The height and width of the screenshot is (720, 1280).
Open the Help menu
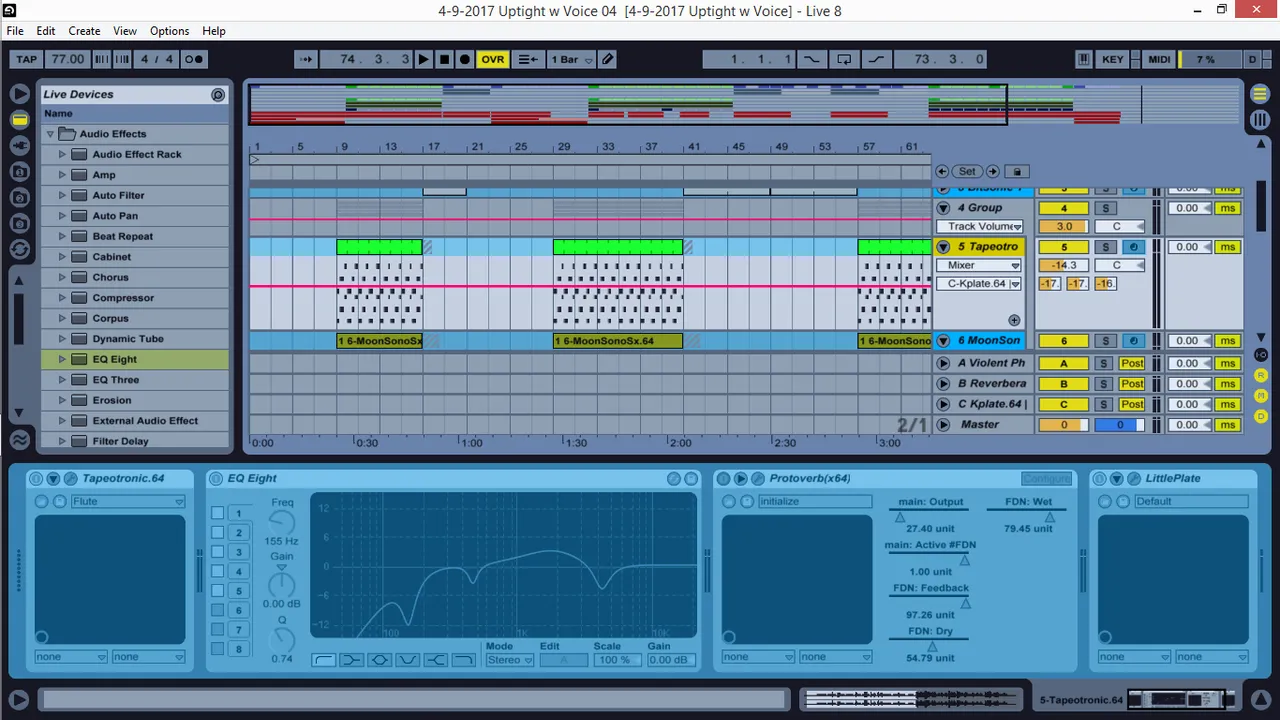coord(214,31)
